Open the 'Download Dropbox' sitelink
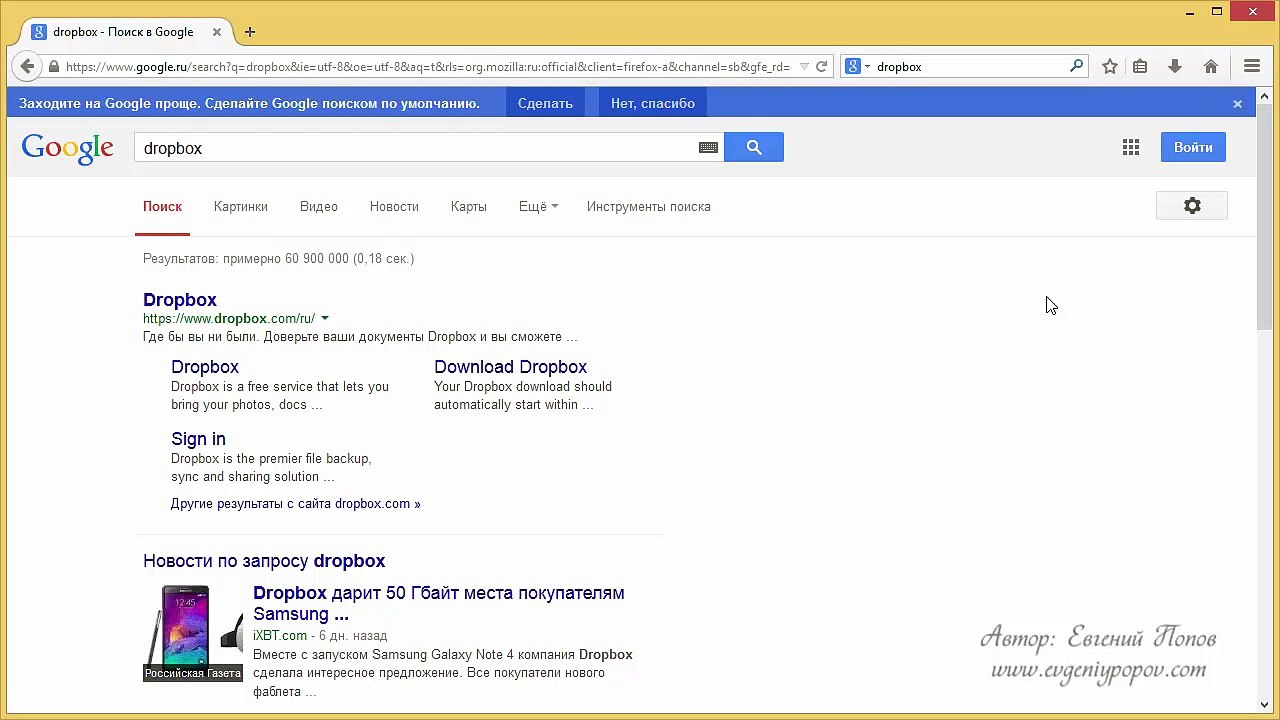The height and width of the screenshot is (720, 1280). pos(510,367)
